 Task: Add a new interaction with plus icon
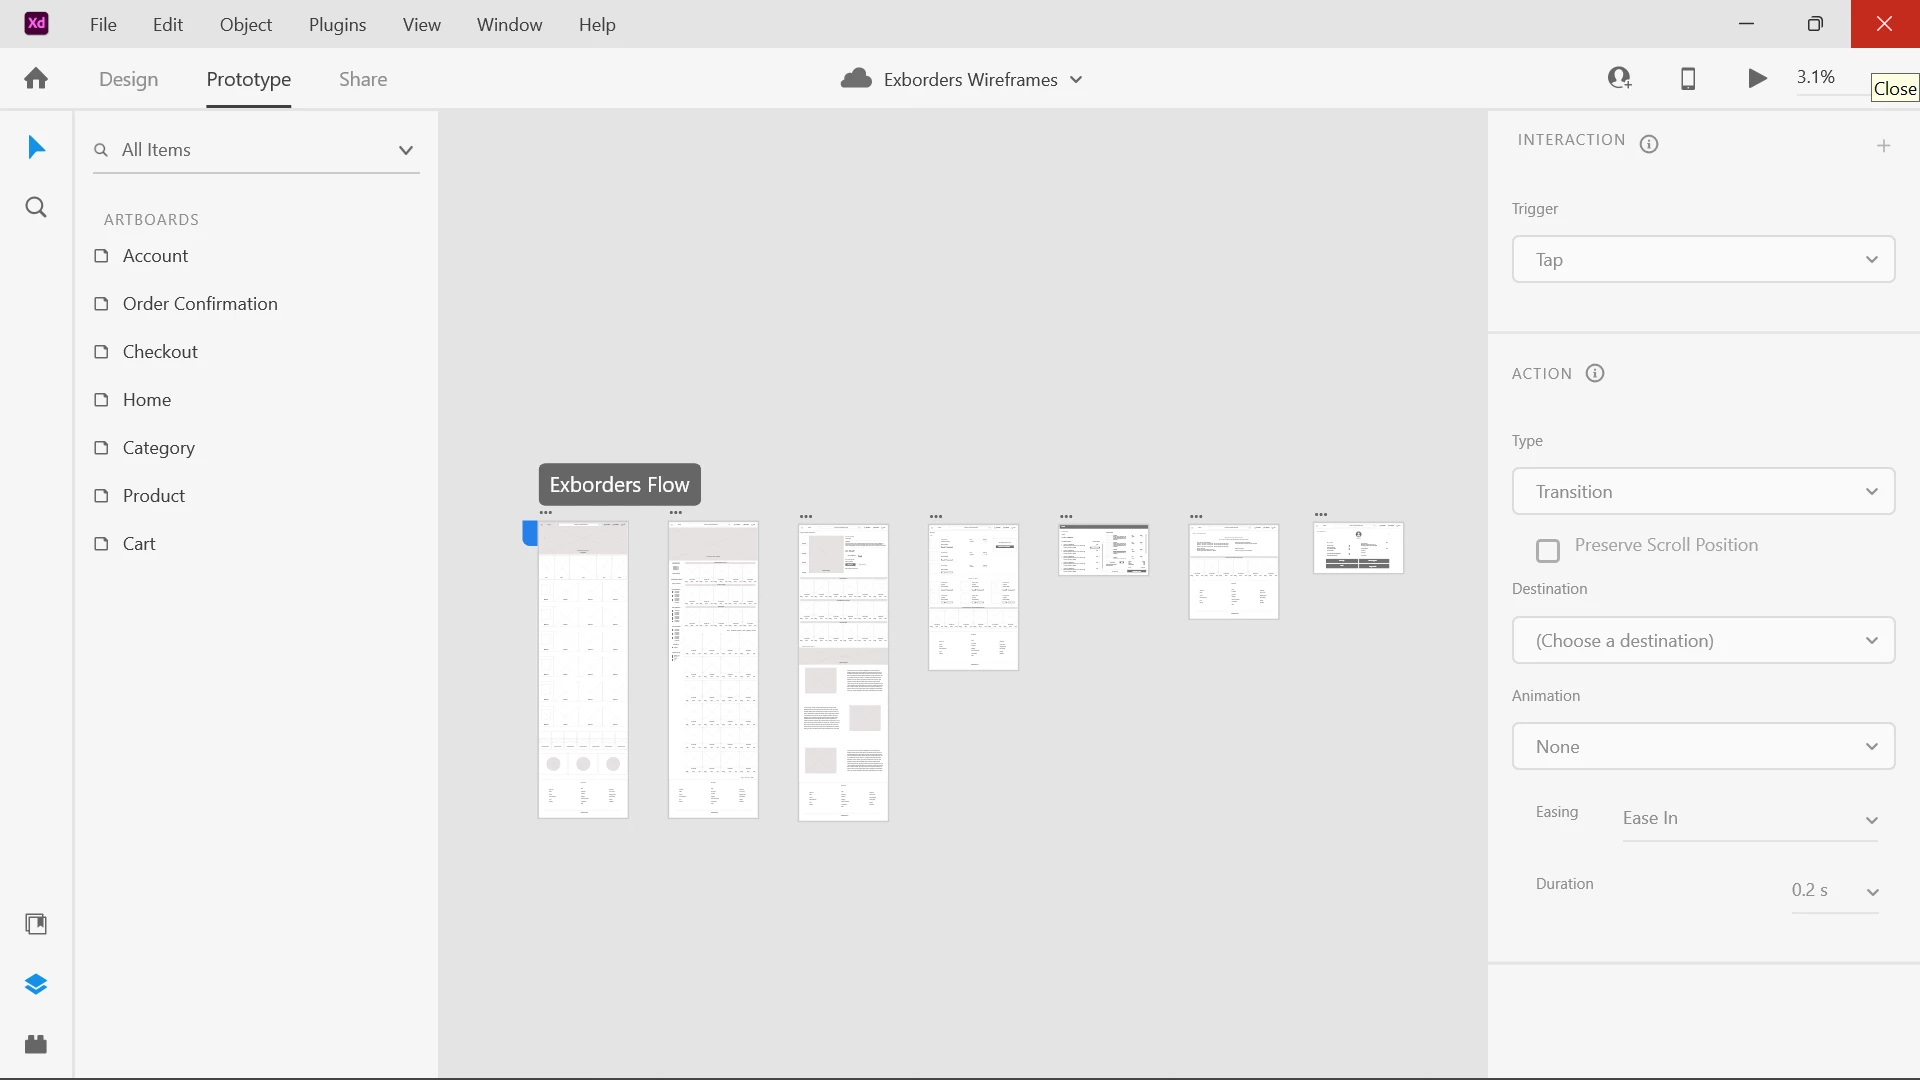pyautogui.click(x=1884, y=146)
